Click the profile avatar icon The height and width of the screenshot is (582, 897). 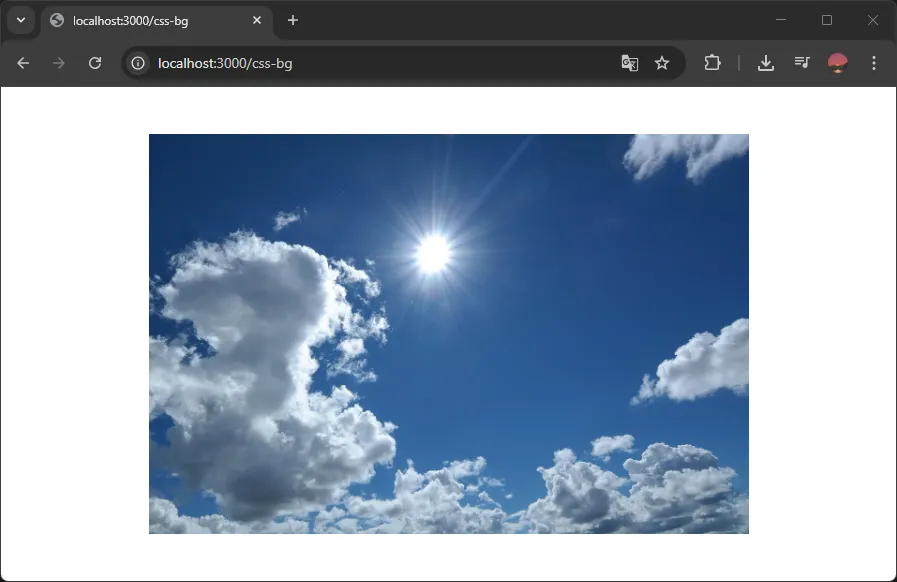(x=838, y=63)
